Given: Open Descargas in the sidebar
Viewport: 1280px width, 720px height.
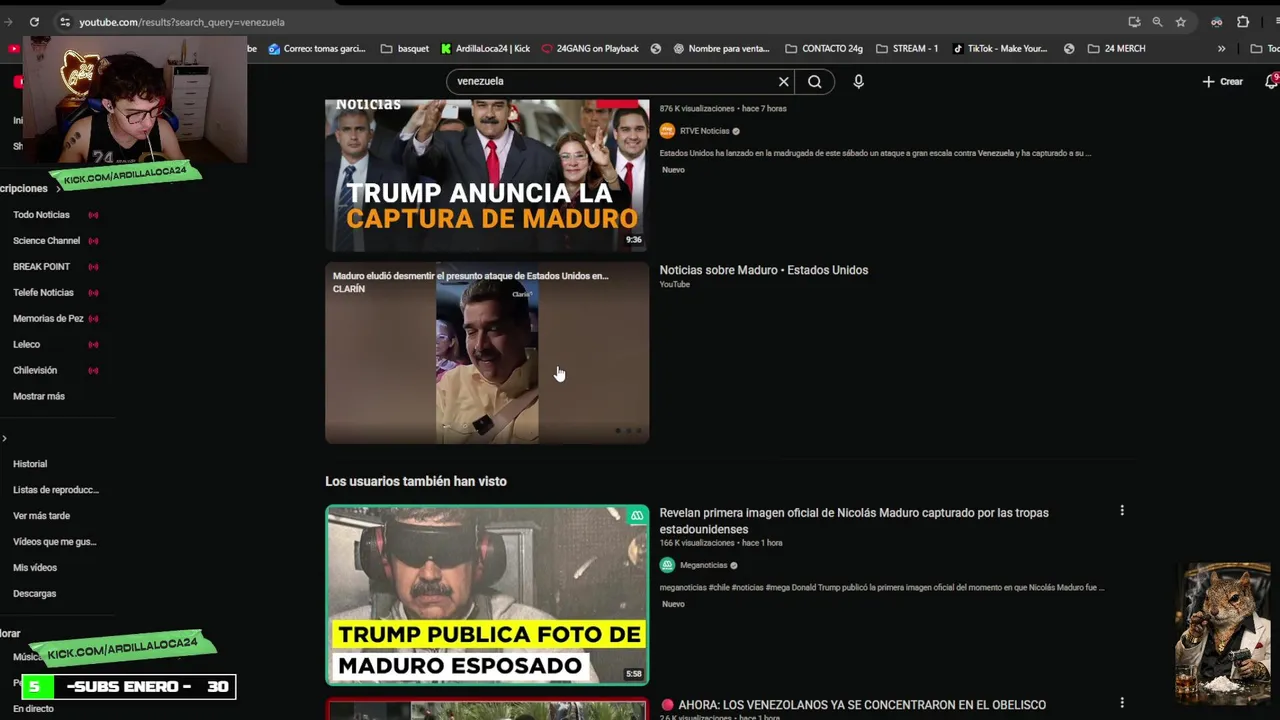Looking at the screenshot, I should [35, 594].
